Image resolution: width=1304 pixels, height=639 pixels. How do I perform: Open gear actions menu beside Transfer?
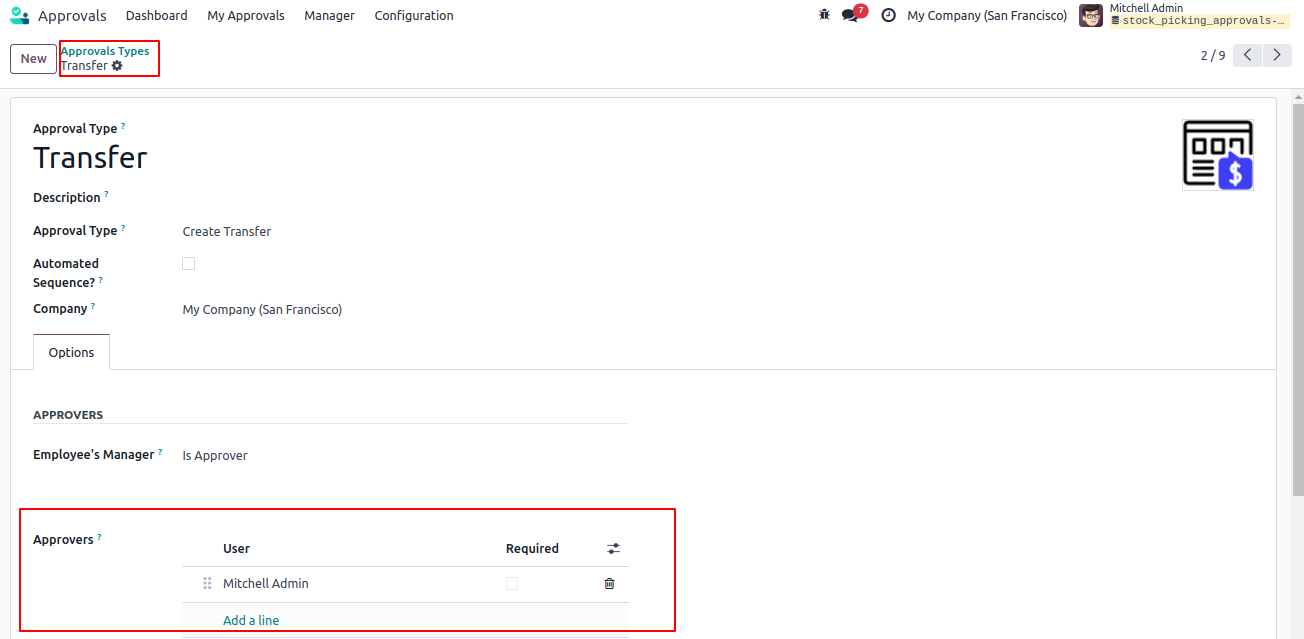point(117,66)
